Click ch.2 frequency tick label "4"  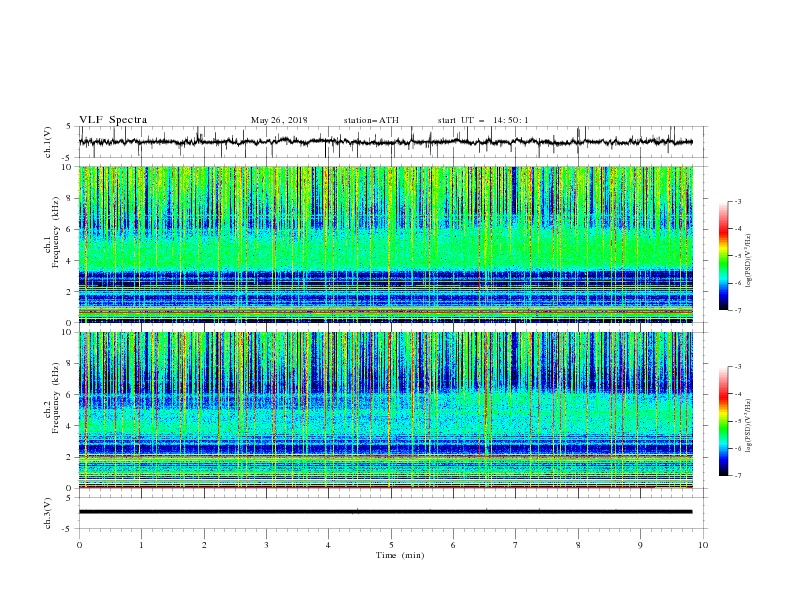pos(70,426)
